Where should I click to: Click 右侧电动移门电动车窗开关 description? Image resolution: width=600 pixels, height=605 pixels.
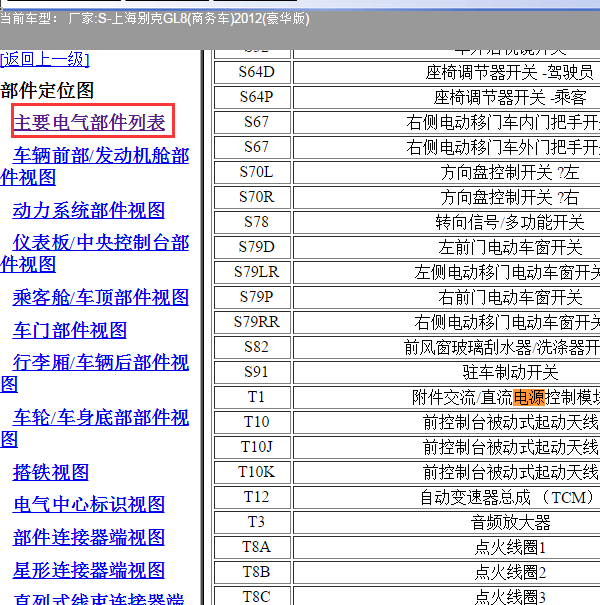click(507, 323)
